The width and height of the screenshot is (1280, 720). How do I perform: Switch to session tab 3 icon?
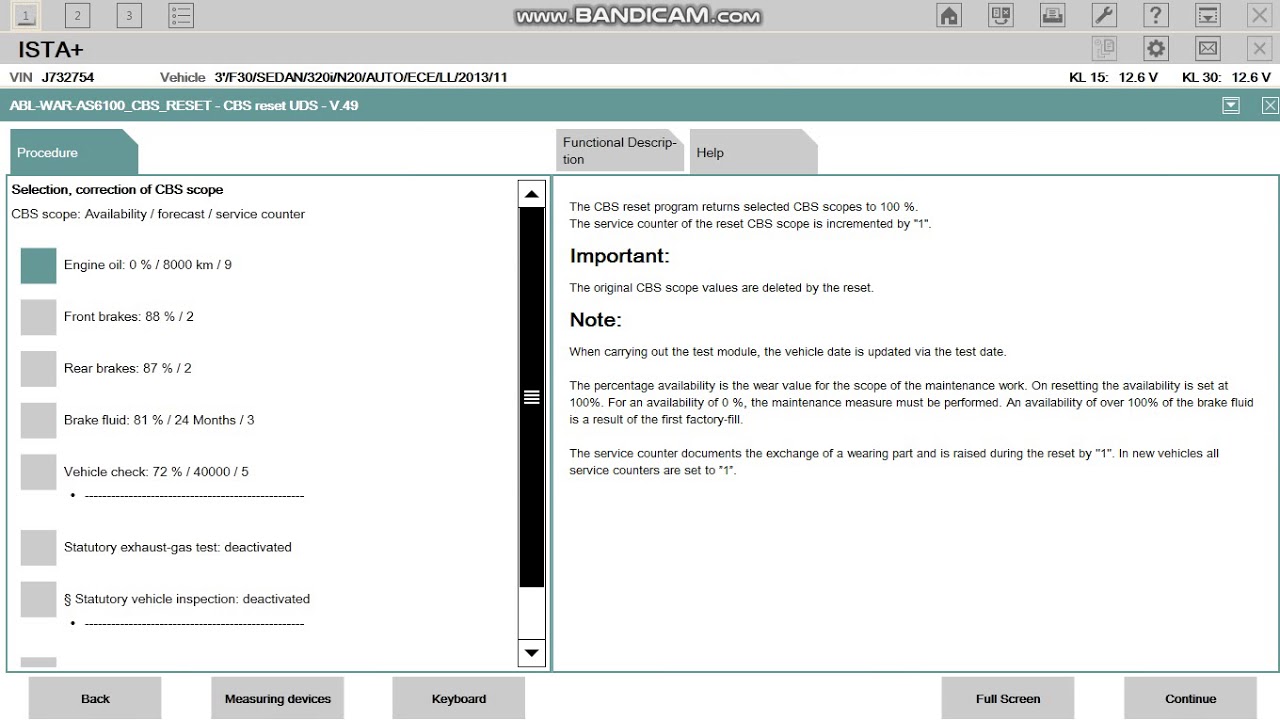point(129,15)
